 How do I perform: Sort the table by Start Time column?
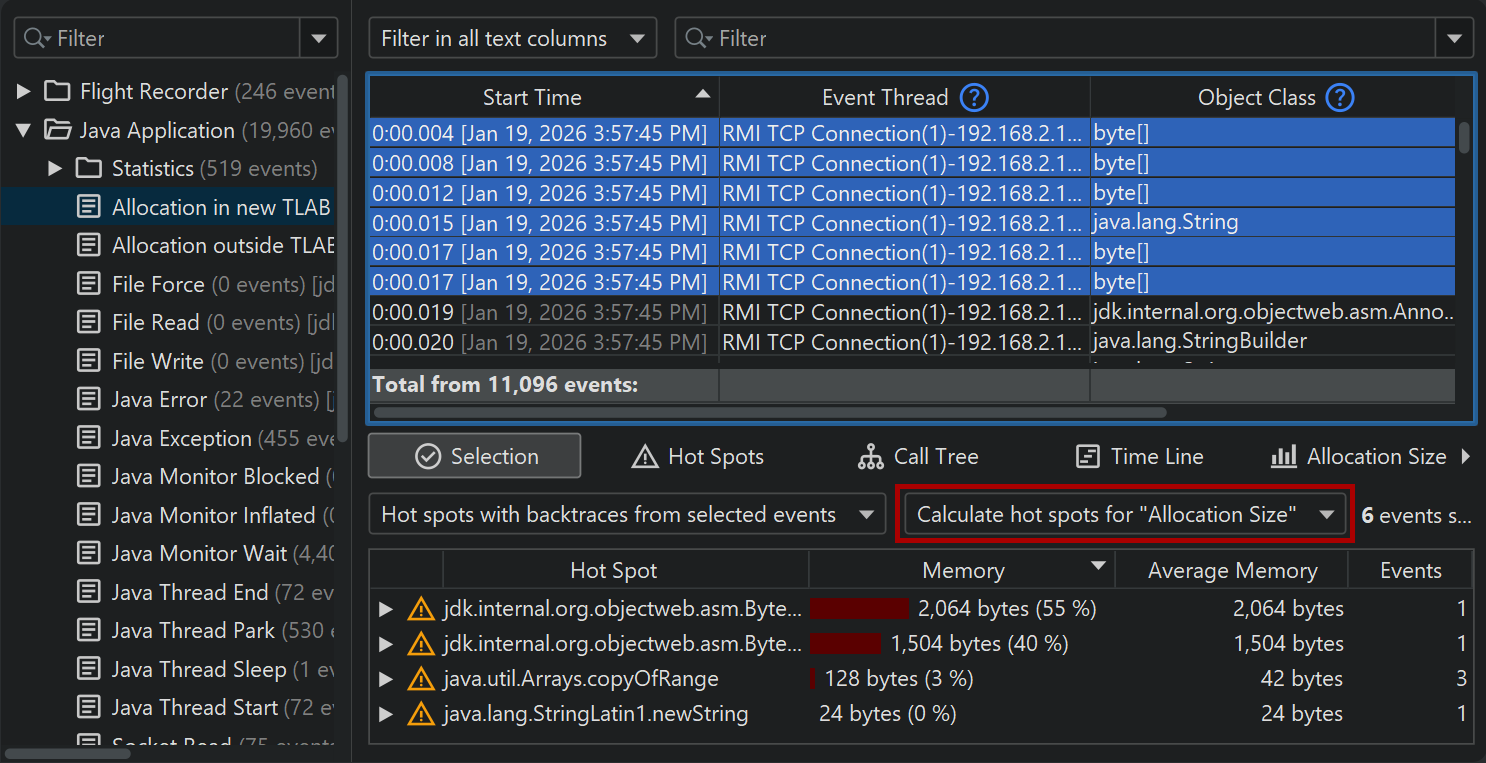click(x=532, y=97)
